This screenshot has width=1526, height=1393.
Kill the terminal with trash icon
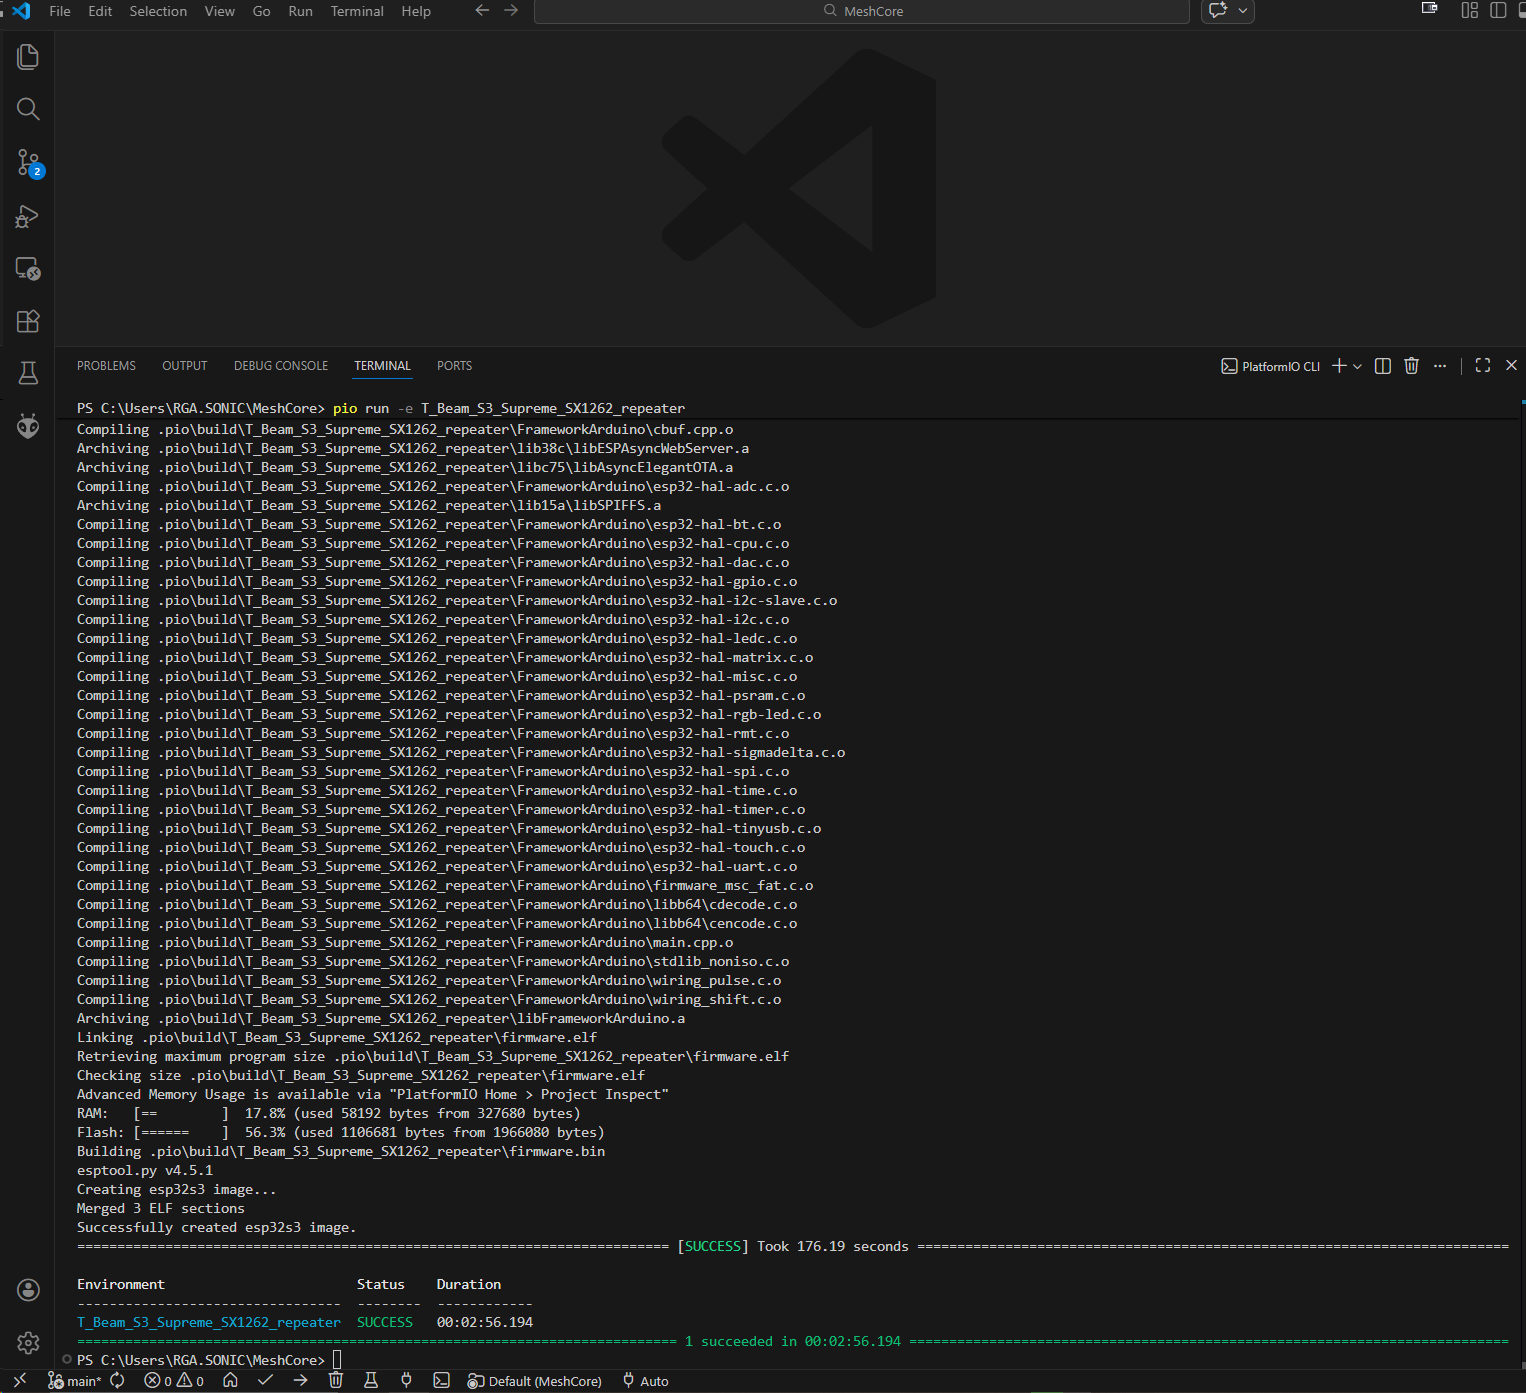pos(1411,366)
